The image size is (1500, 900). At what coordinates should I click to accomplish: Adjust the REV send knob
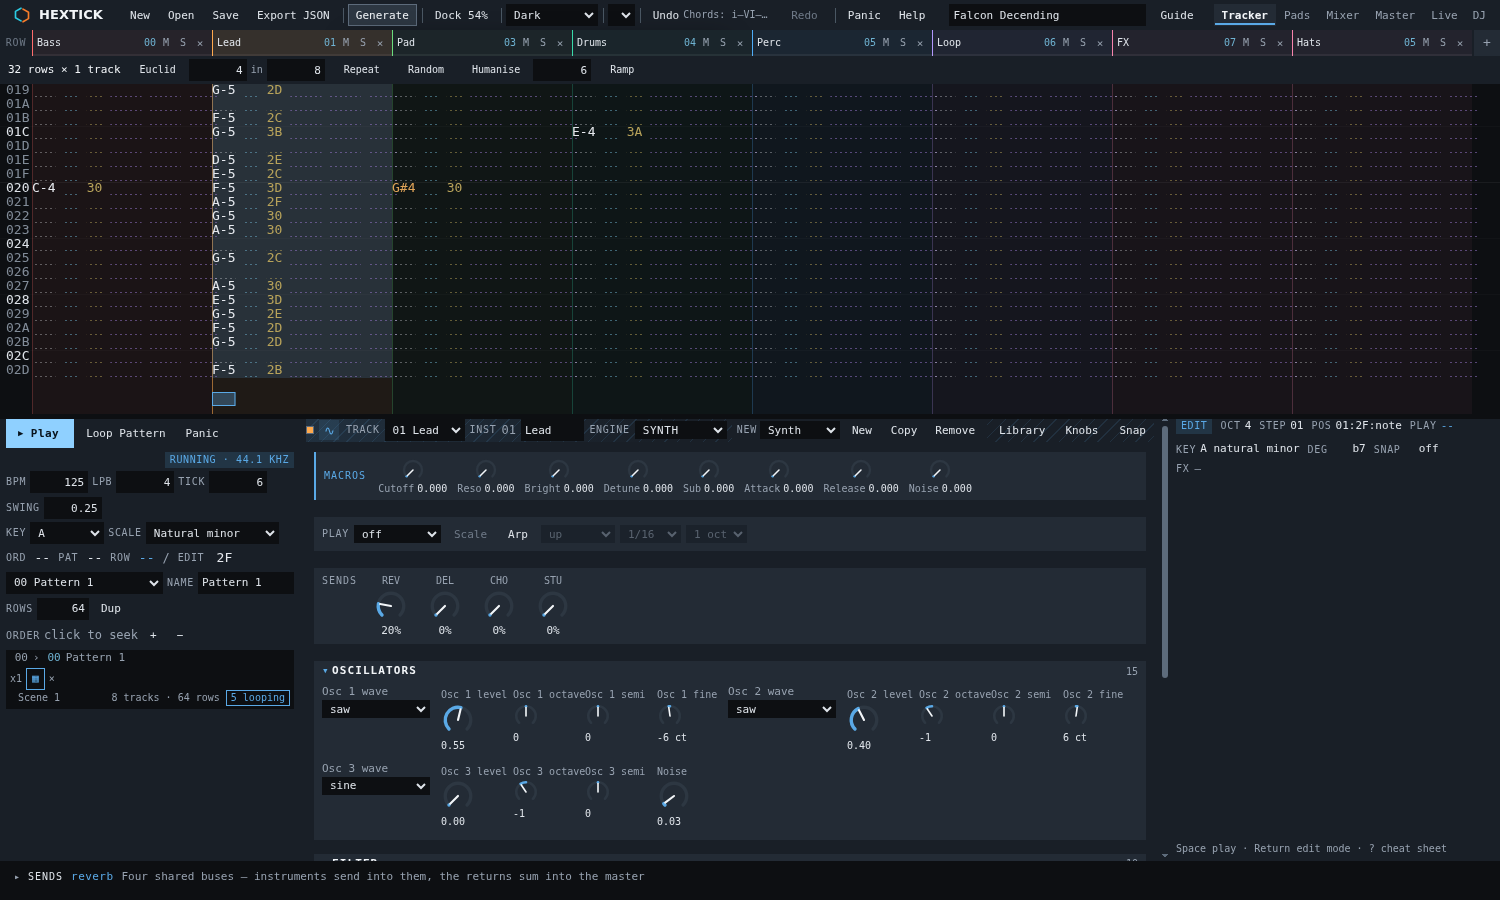[x=390, y=606]
